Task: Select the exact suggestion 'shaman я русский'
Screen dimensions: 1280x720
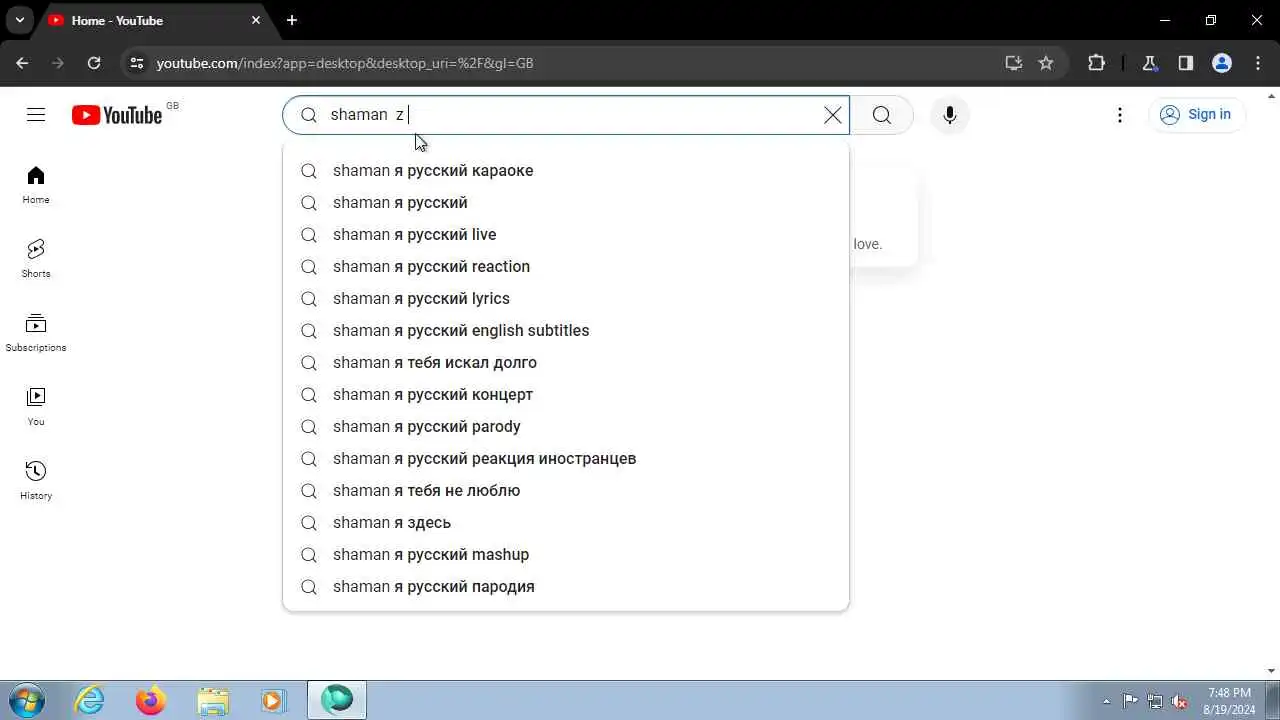Action: [x=566, y=202]
